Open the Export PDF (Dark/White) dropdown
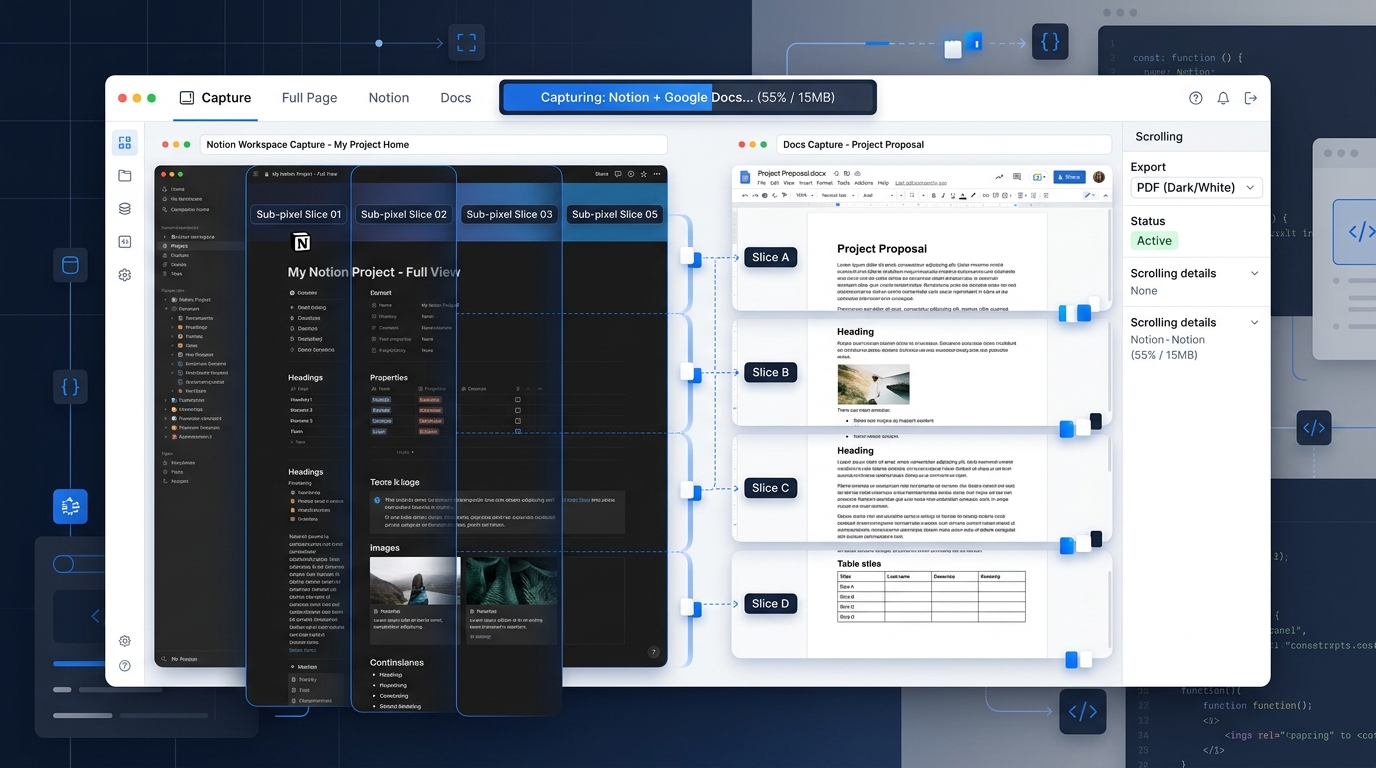 tap(1196, 188)
